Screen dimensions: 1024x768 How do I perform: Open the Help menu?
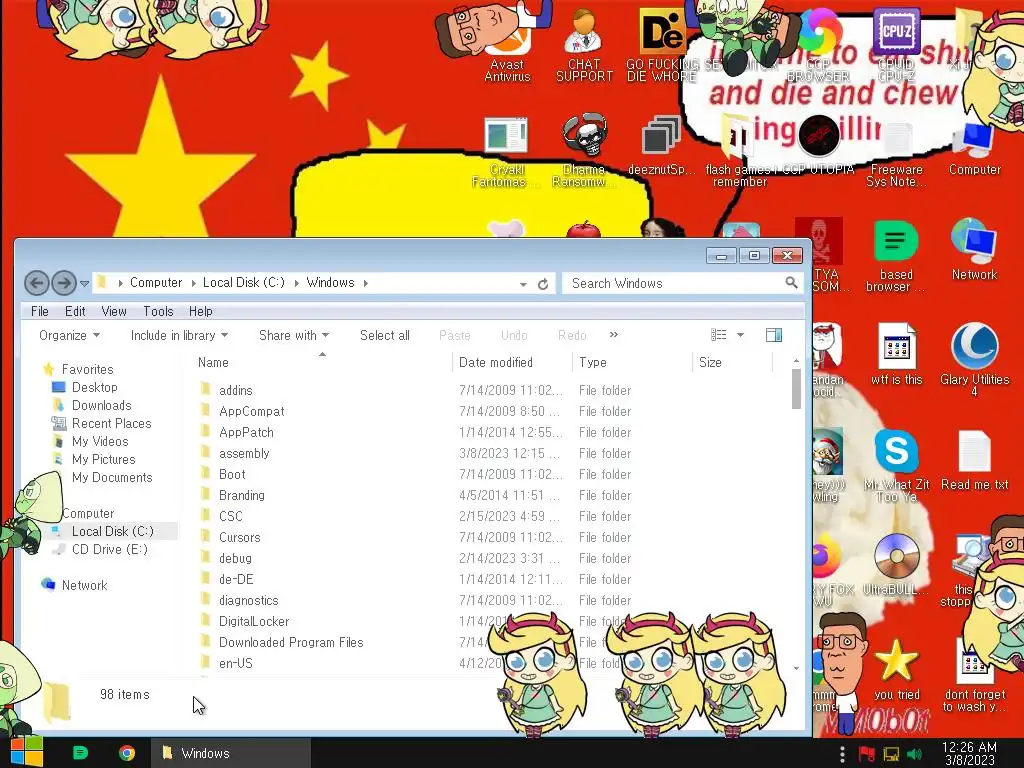click(200, 312)
